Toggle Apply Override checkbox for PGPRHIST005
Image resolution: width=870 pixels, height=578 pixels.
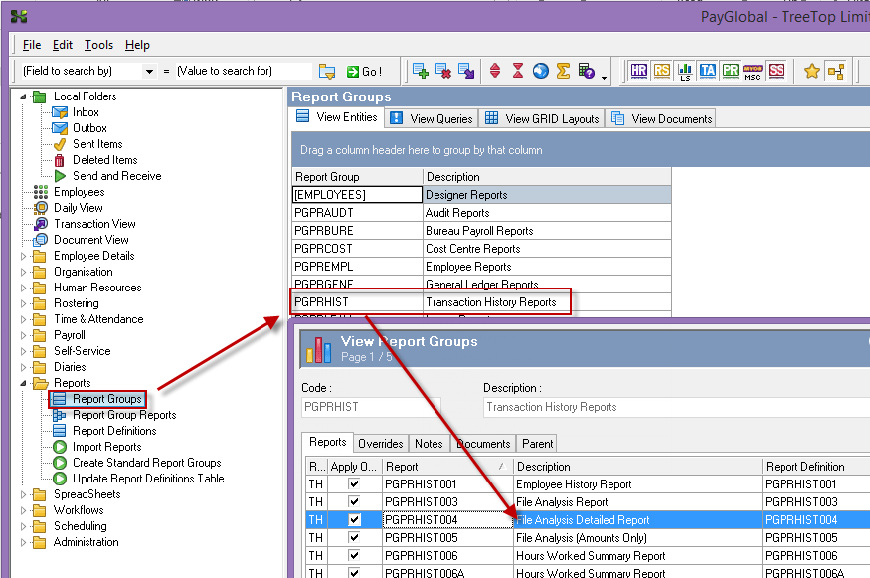click(x=352, y=539)
